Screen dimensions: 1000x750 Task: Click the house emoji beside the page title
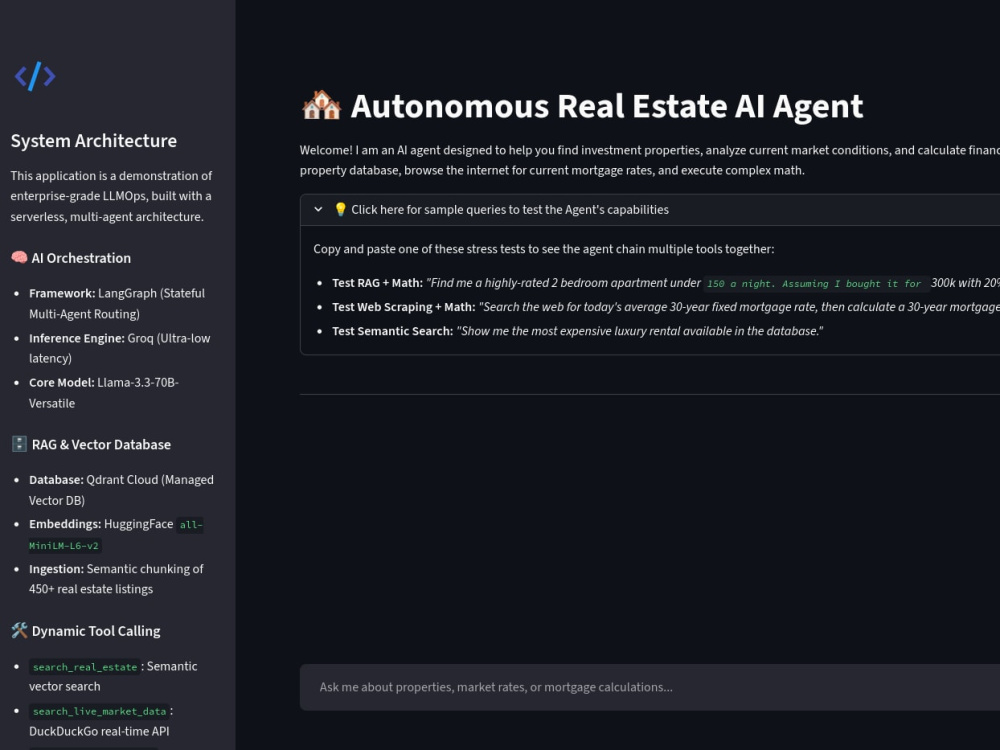[321, 105]
